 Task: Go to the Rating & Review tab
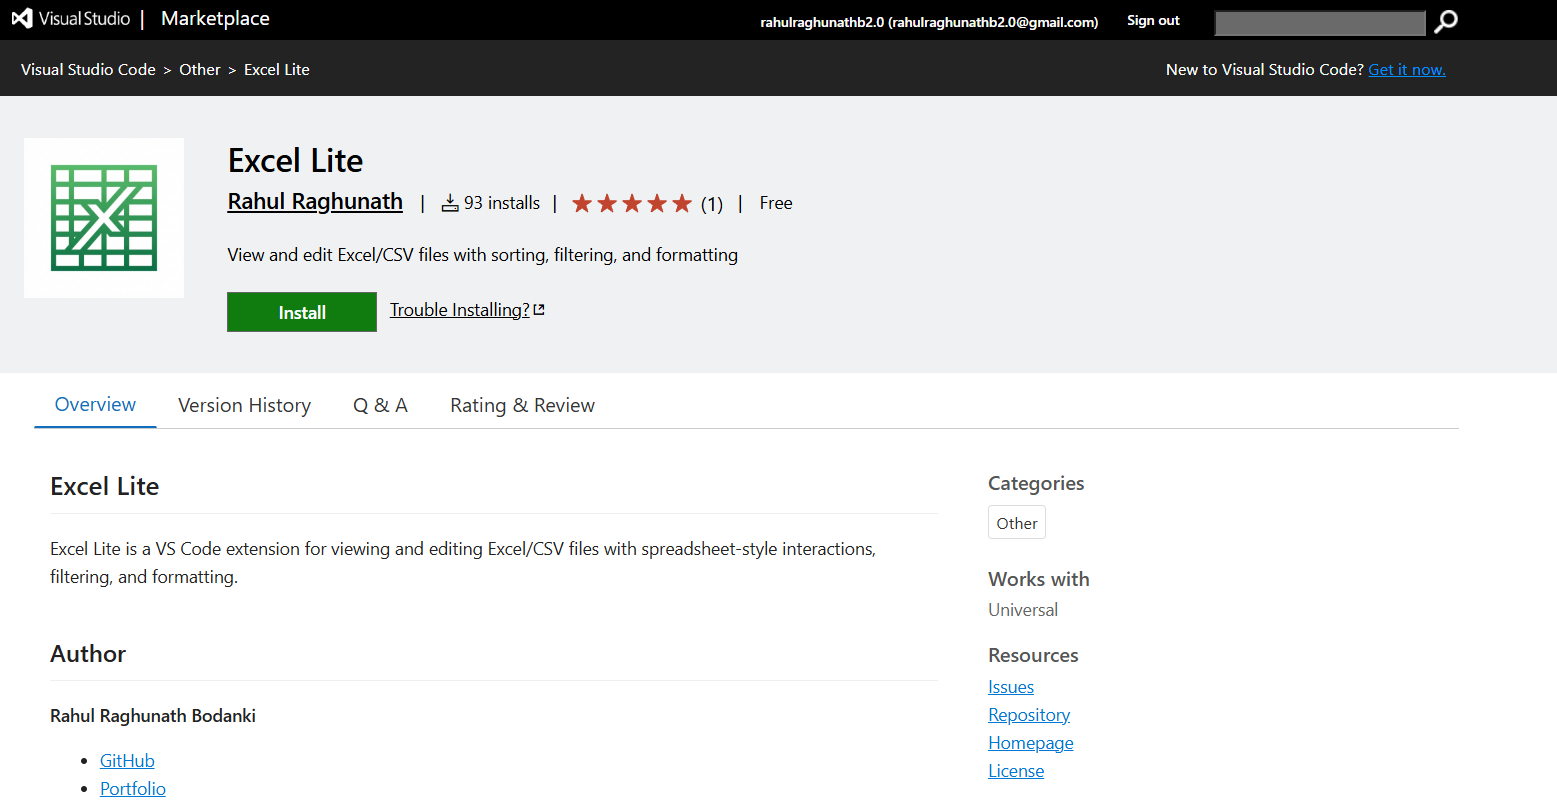[522, 405]
